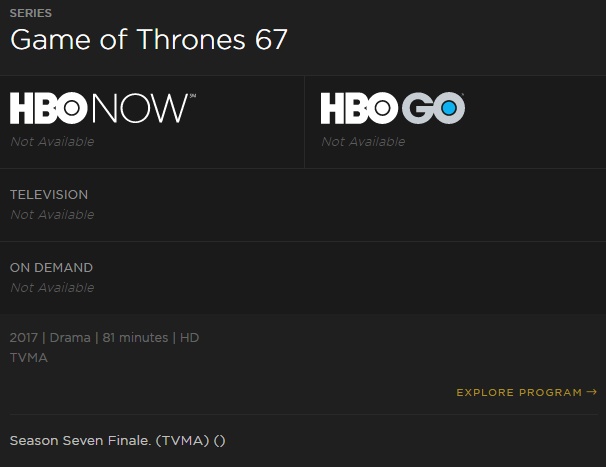
Task: Click the gray GO letters of the logo
Action: (433, 108)
